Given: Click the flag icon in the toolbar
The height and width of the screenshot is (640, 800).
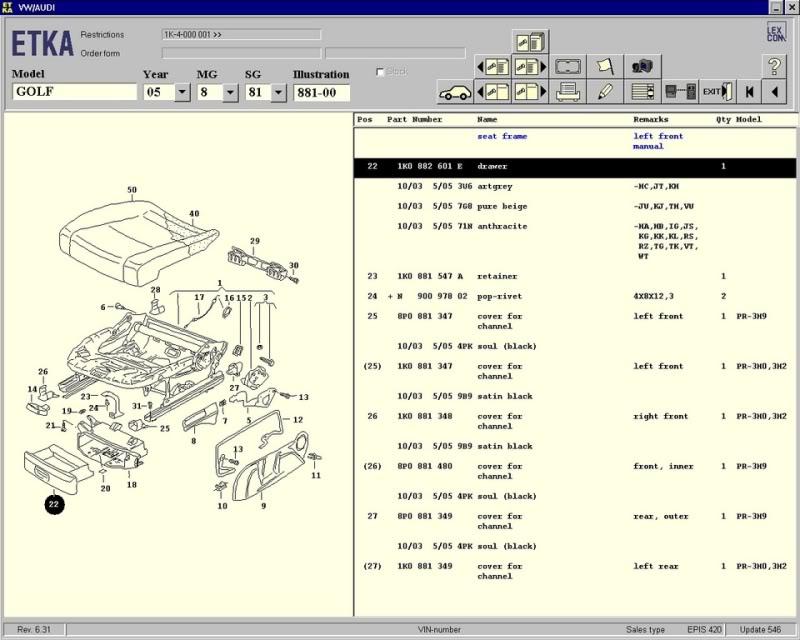Looking at the screenshot, I should click(x=605, y=66).
